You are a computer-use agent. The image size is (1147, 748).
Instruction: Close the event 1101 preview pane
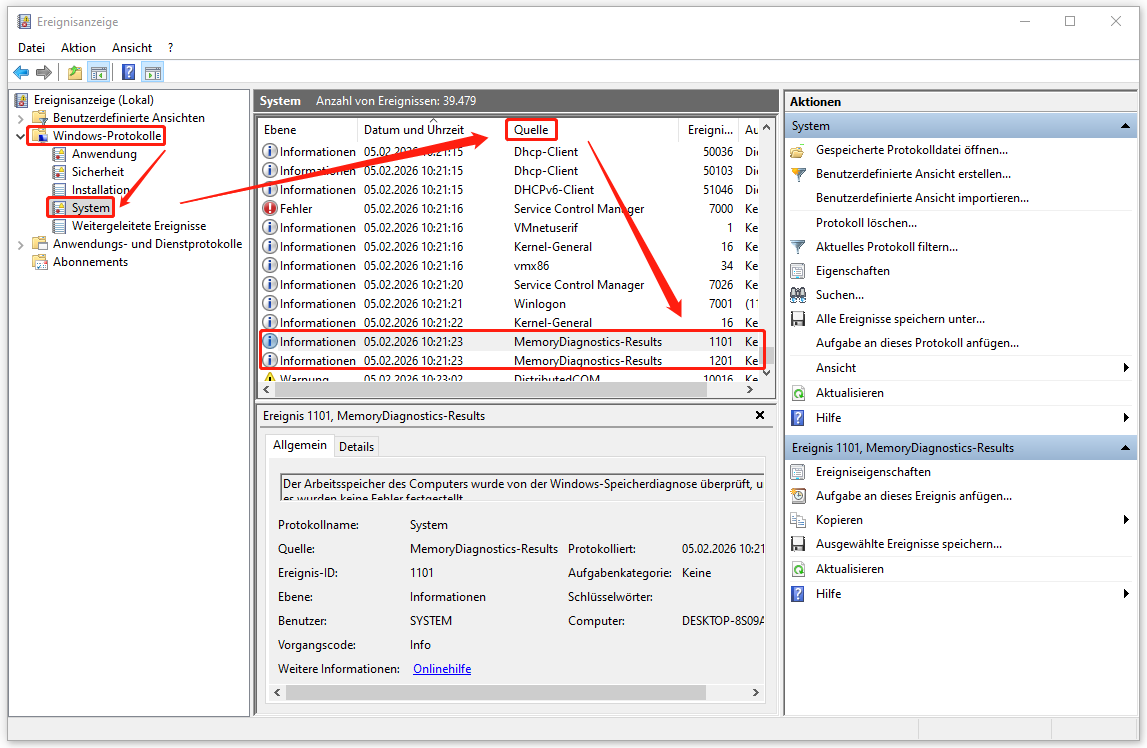click(x=759, y=415)
